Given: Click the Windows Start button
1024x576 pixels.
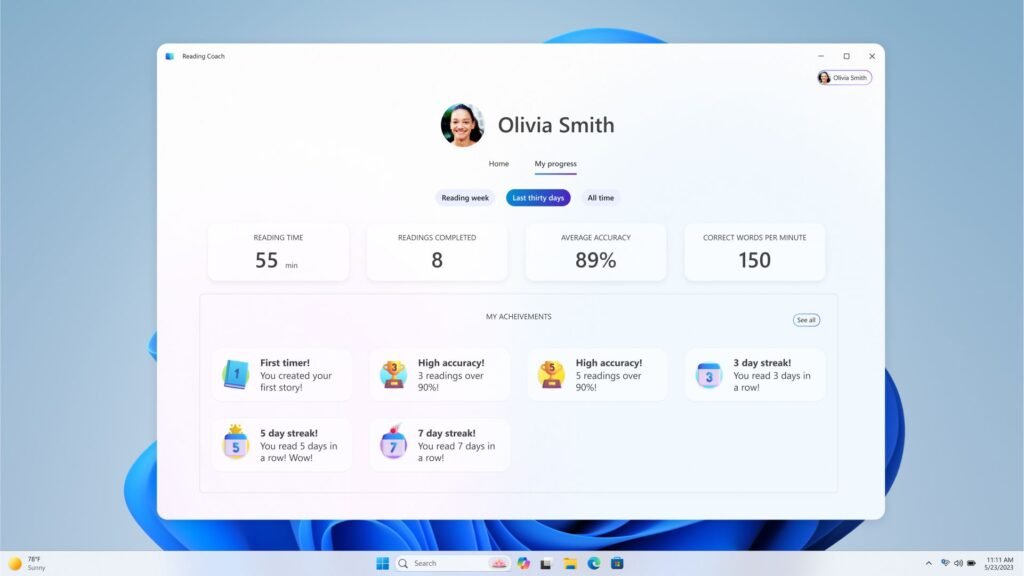Looking at the screenshot, I should [383, 563].
